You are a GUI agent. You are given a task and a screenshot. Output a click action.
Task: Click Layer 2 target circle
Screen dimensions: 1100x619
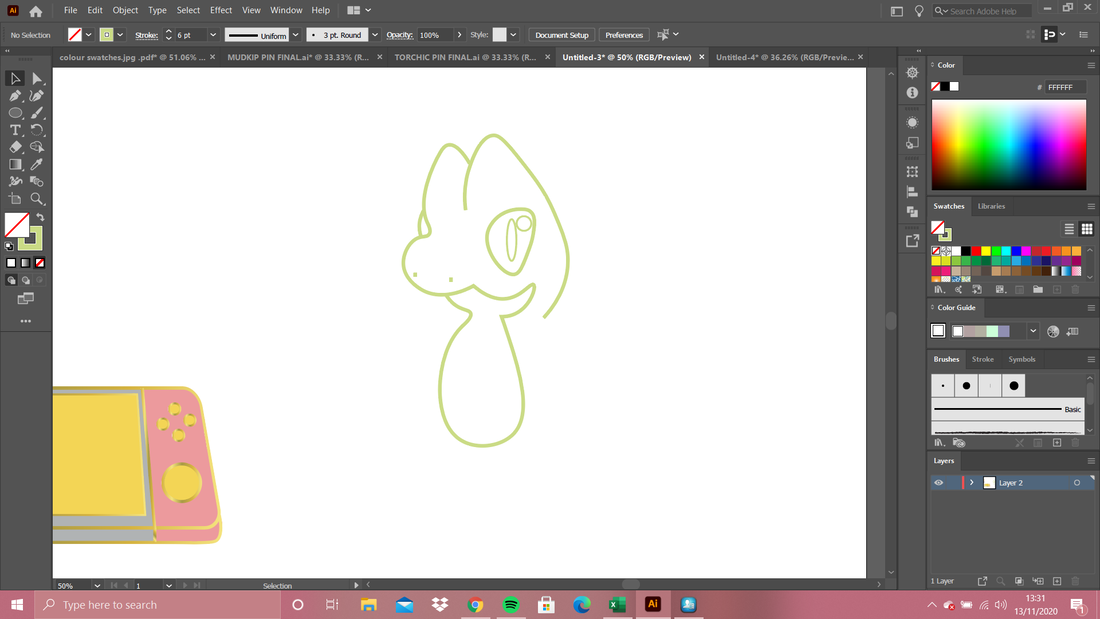[x=1077, y=483]
